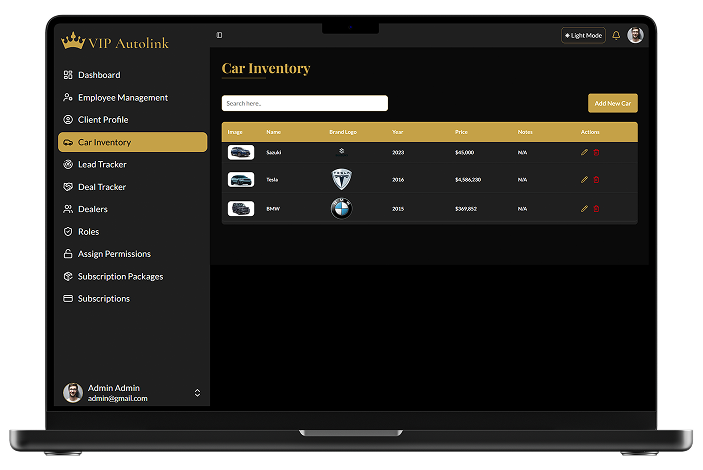Open Lead Tracker from the sidebar

pyautogui.click(x=102, y=164)
